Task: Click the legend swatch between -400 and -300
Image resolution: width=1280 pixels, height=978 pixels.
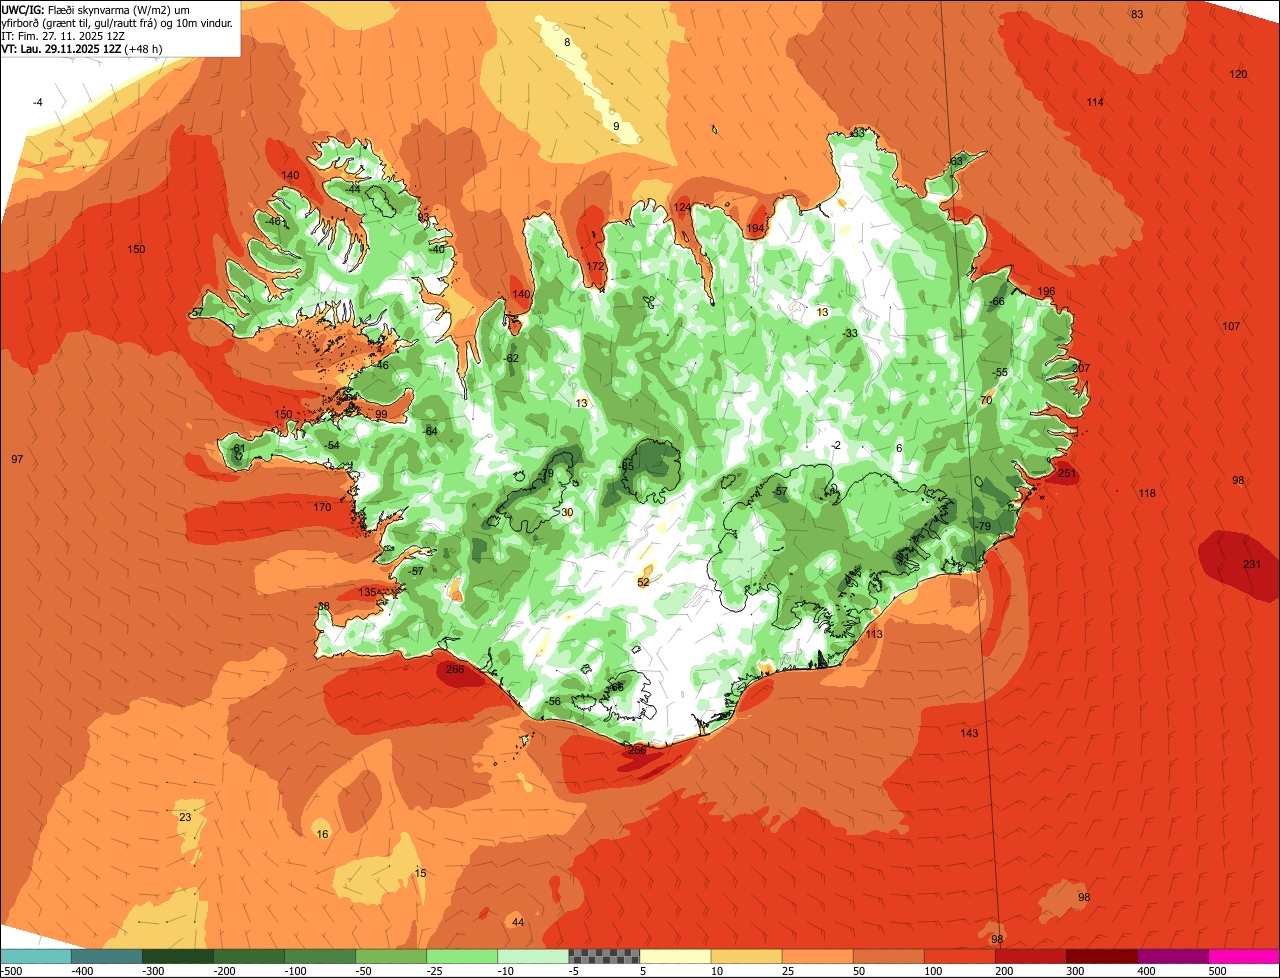Action: [107, 956]
